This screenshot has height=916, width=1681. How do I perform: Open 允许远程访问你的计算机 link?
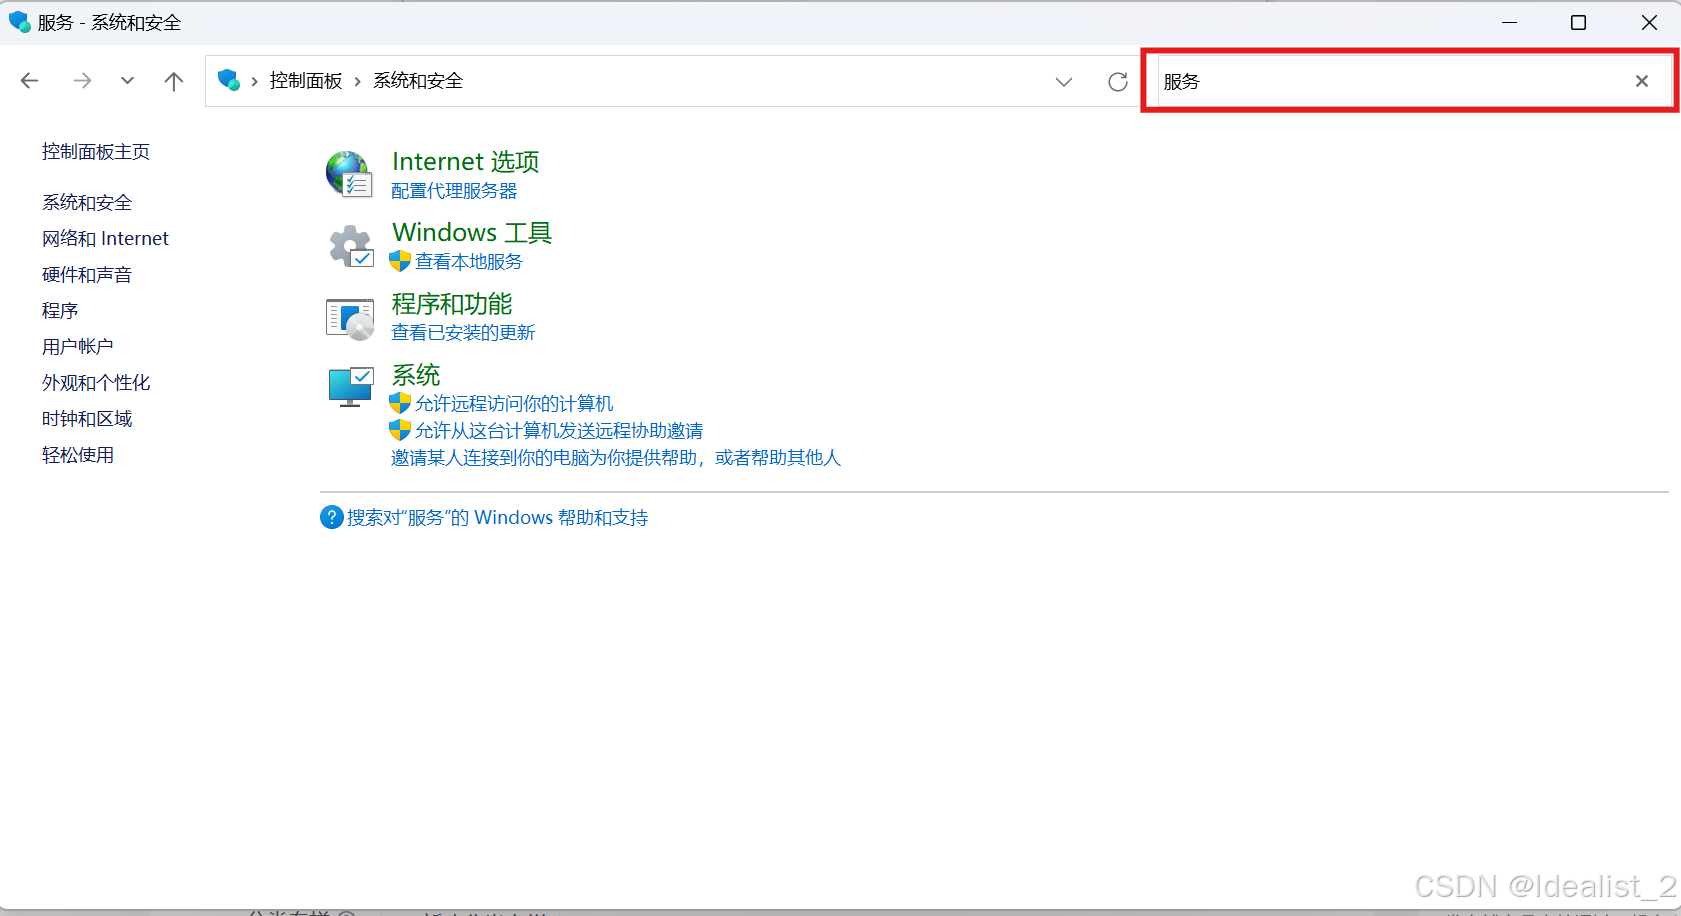point(514,404)
